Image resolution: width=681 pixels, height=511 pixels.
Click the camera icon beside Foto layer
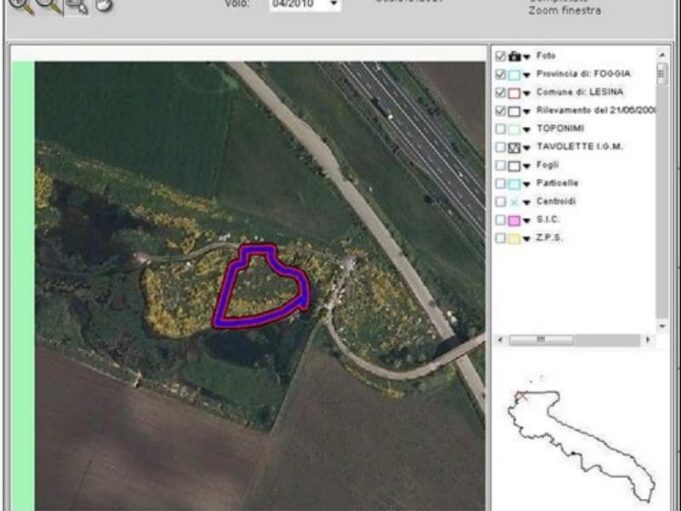515,56
